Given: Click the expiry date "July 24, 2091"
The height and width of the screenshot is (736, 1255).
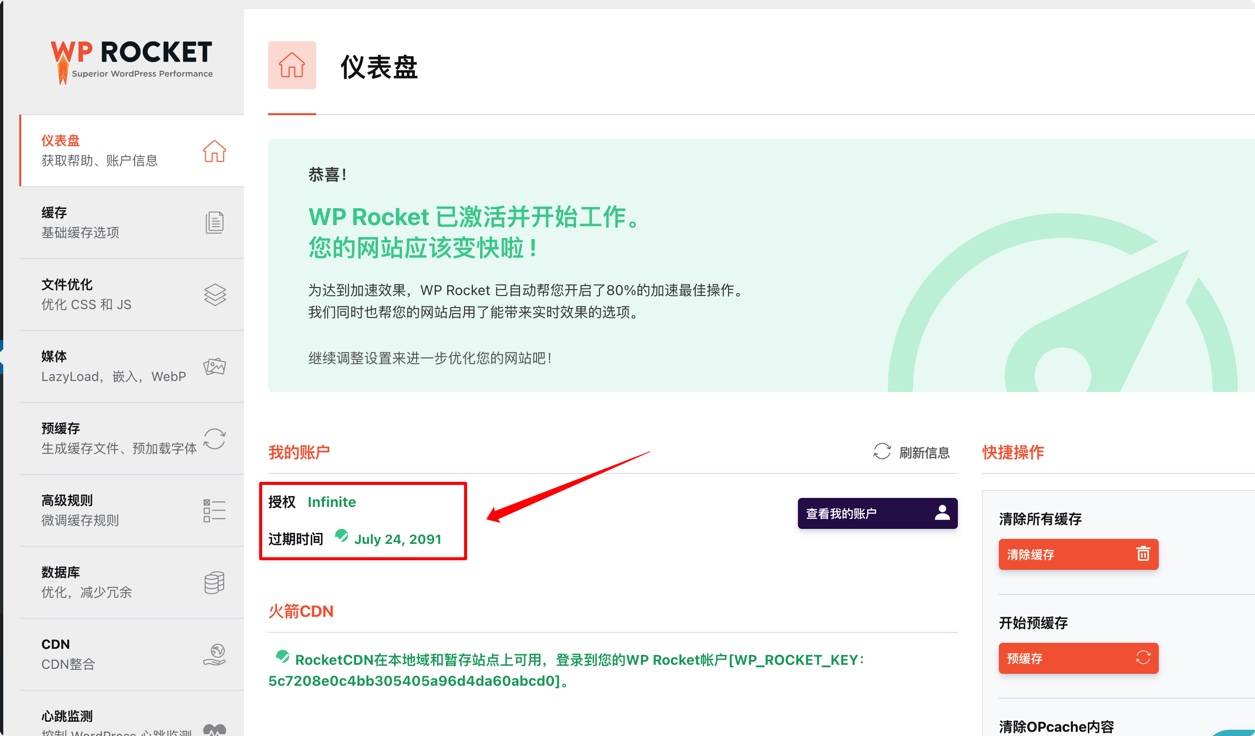Looking at the screenshot, I should point(398,539).
